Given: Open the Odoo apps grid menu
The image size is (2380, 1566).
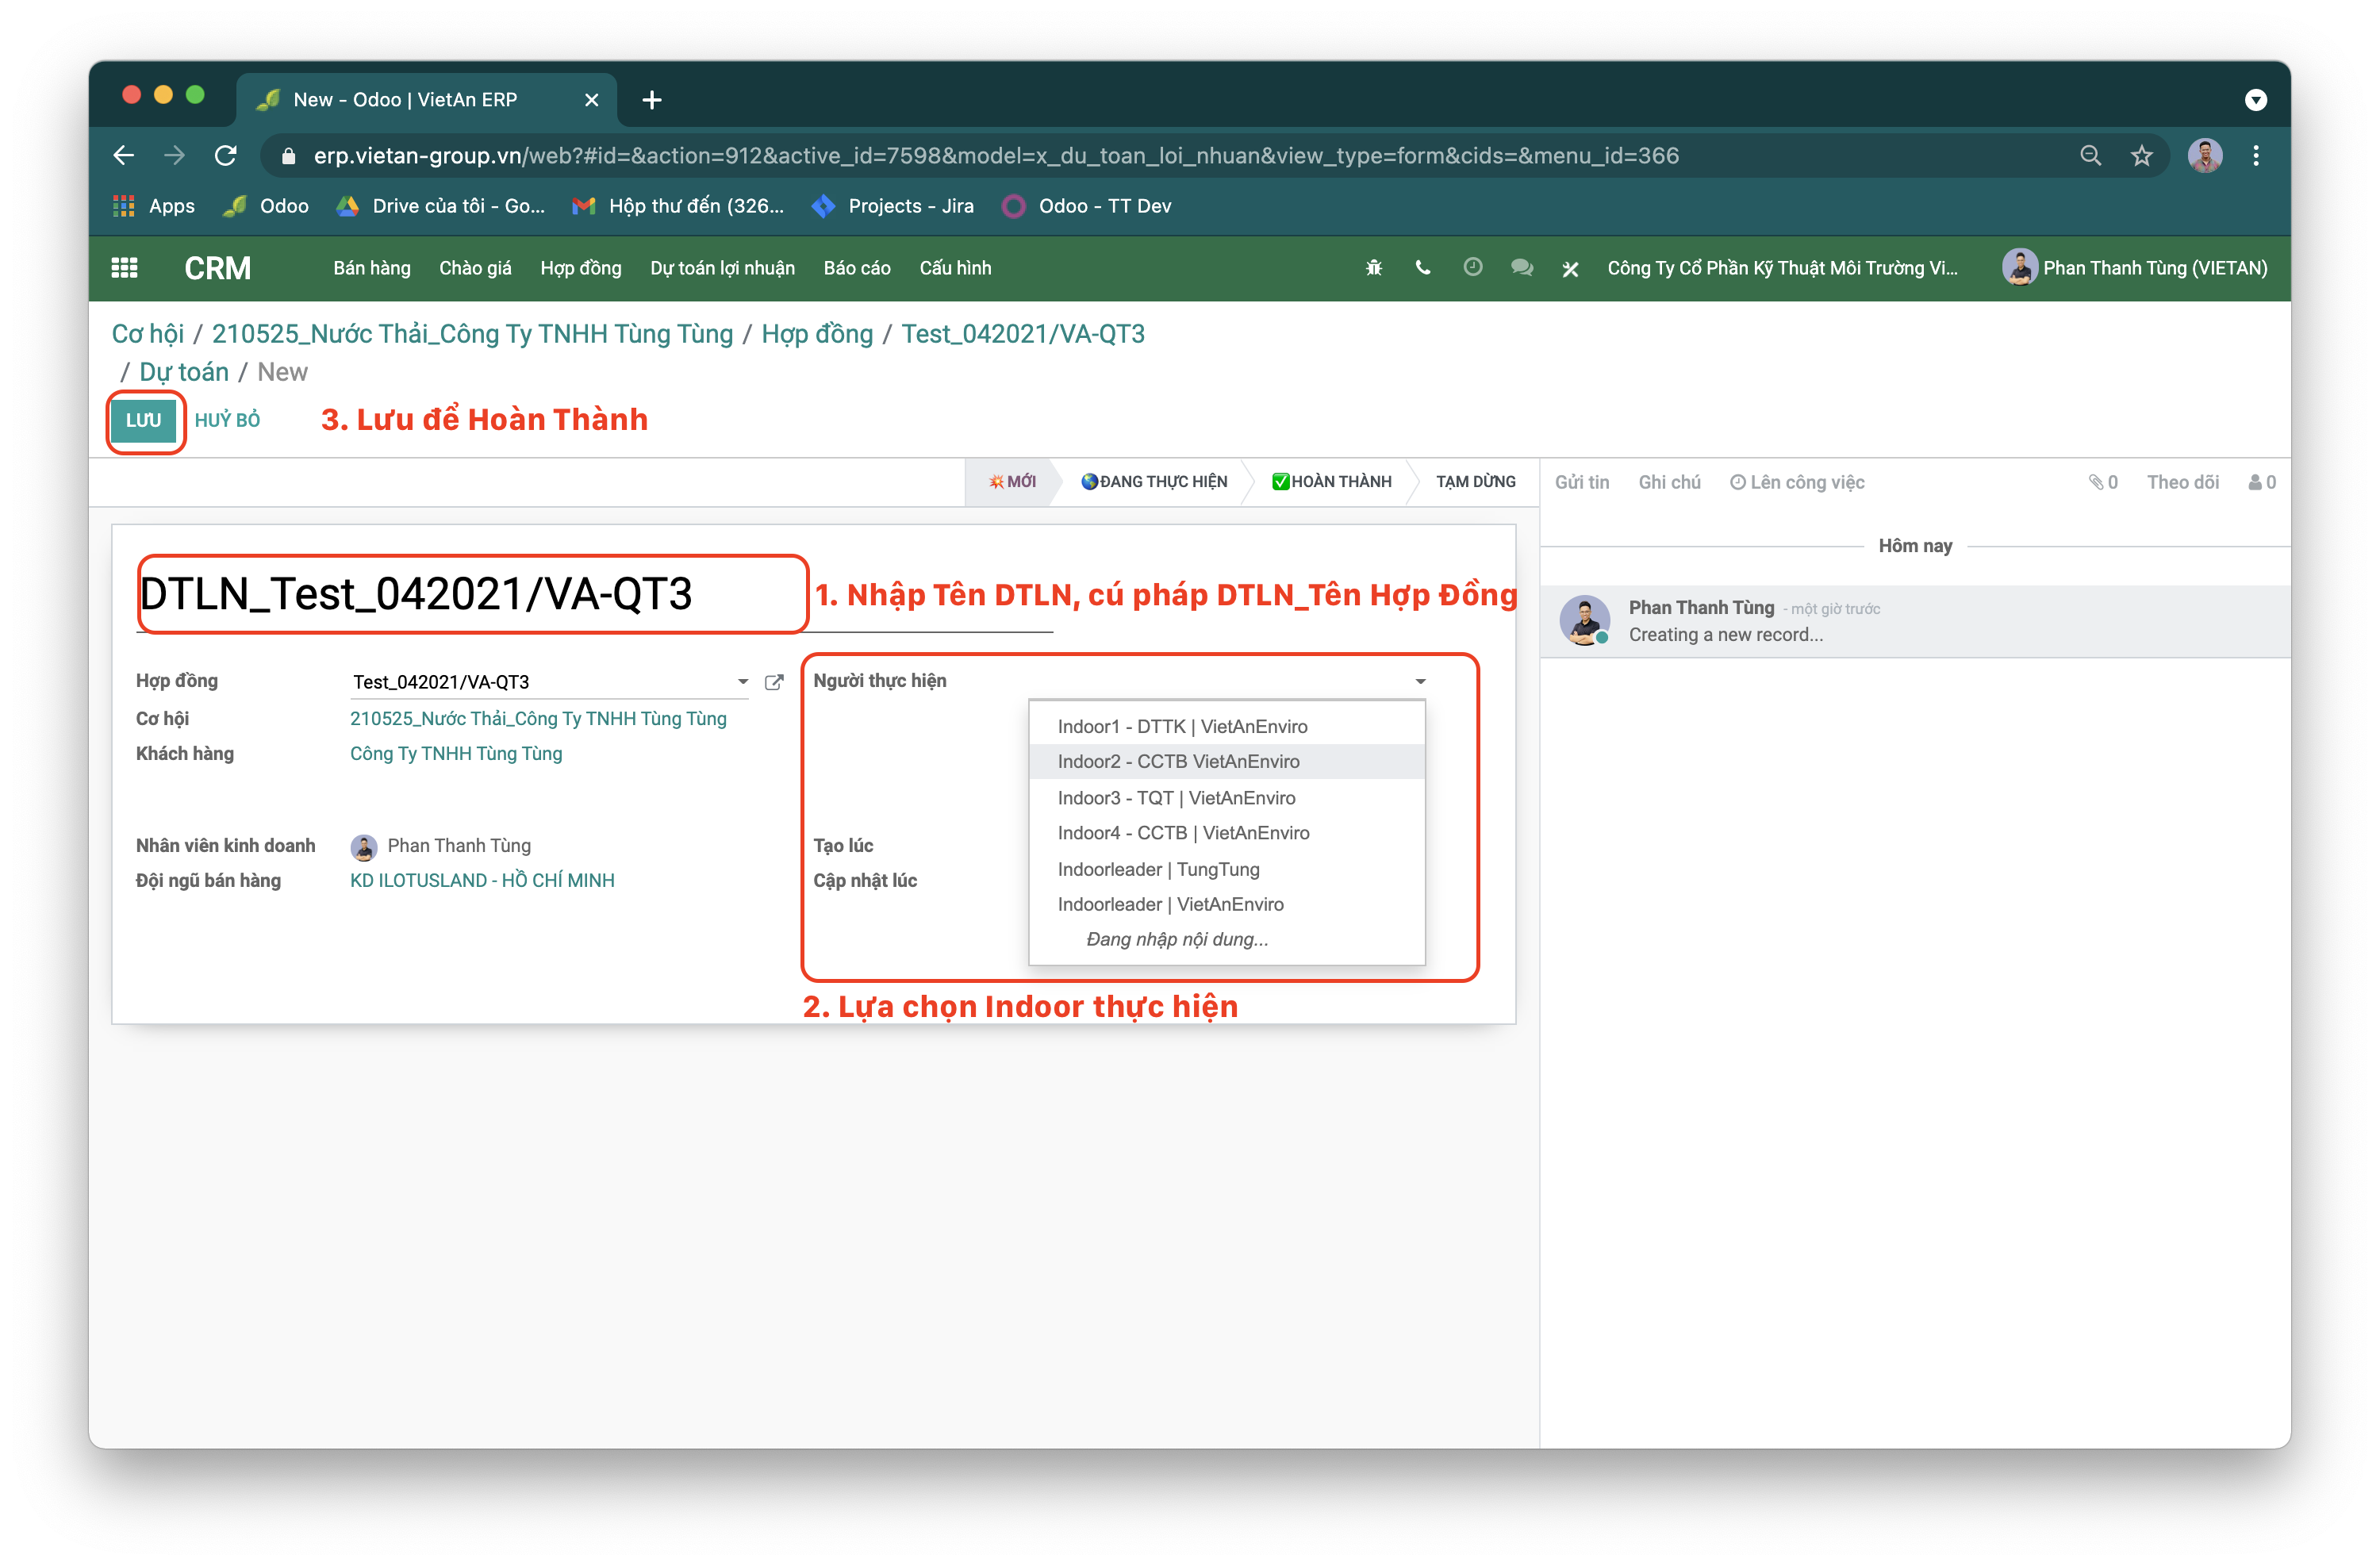Looking at the screenshot, I should coord(124,268).
